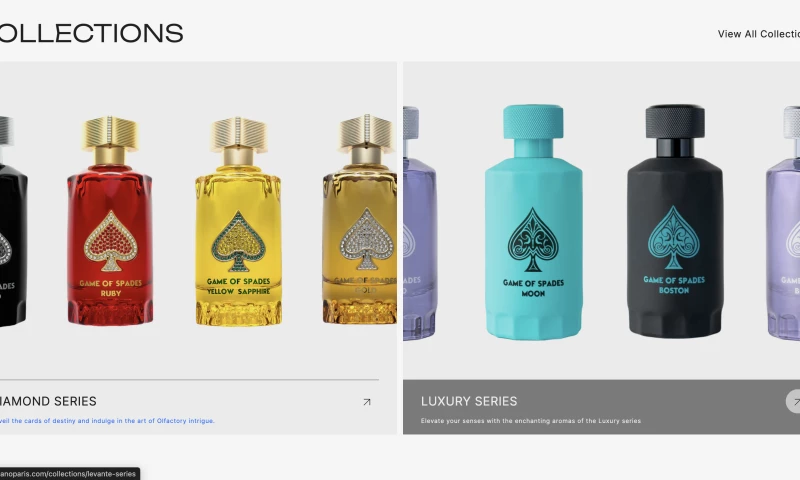800x480 pixels.
Task: Click the Luxury Series circular arrow icon
Action: 793,401
